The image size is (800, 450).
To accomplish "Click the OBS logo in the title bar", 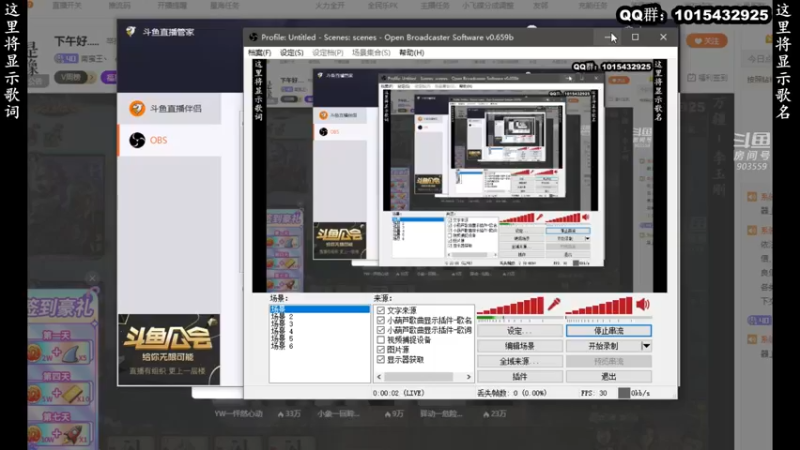I will [x=253, y=37].
